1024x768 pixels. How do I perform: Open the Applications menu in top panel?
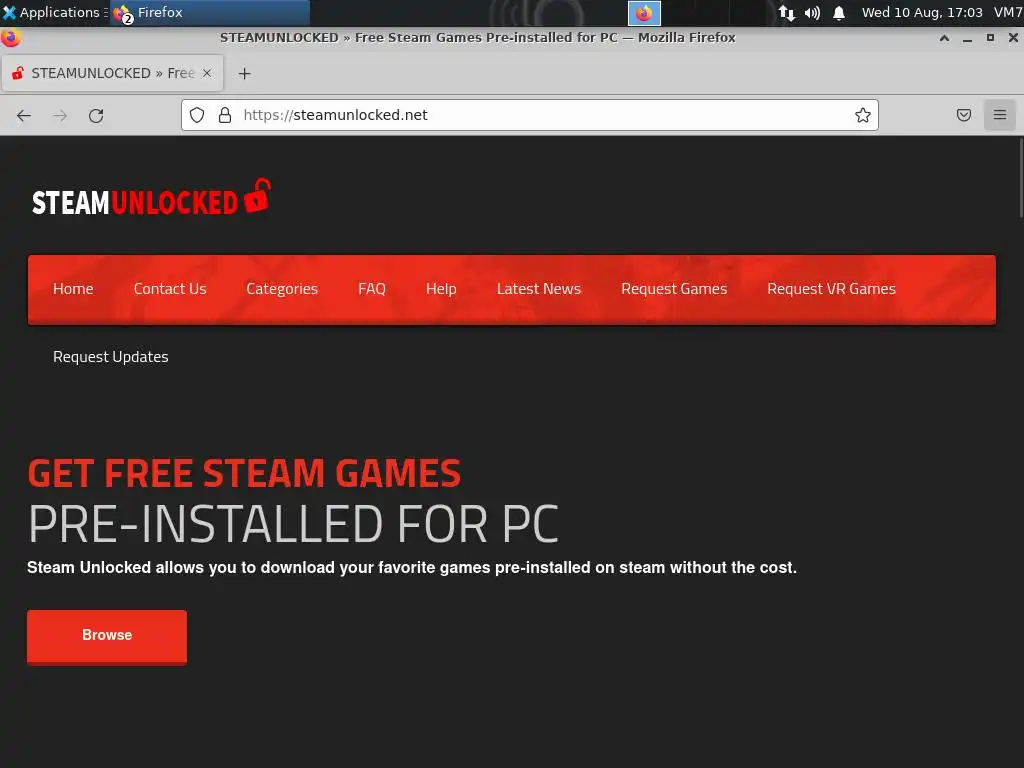55,12
